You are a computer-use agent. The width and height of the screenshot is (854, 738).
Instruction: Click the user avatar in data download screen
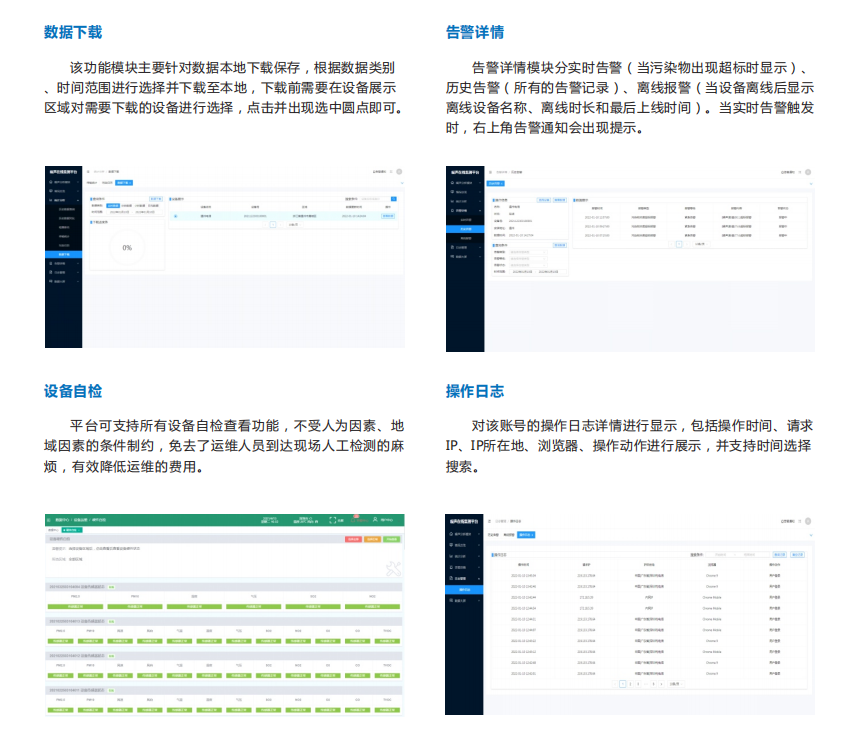399,172
